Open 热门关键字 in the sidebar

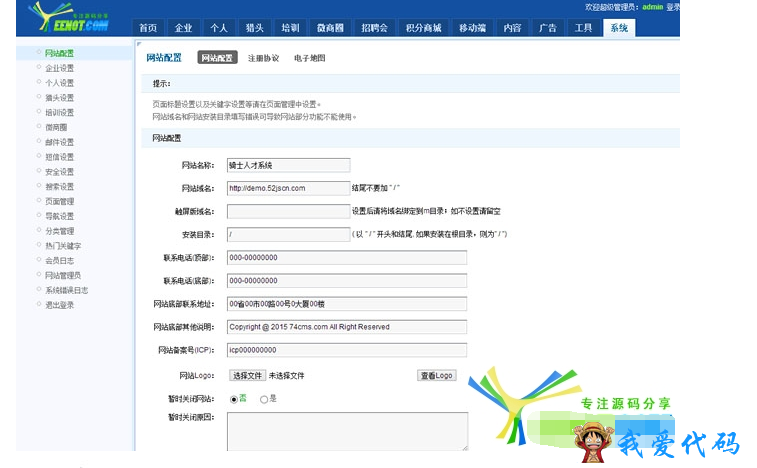pos(63,246)
